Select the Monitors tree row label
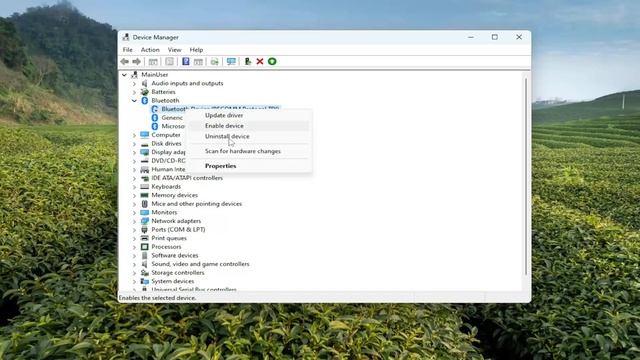Viewport: 640px width, 360px height. pyautogui.click(x=164, y=212)
